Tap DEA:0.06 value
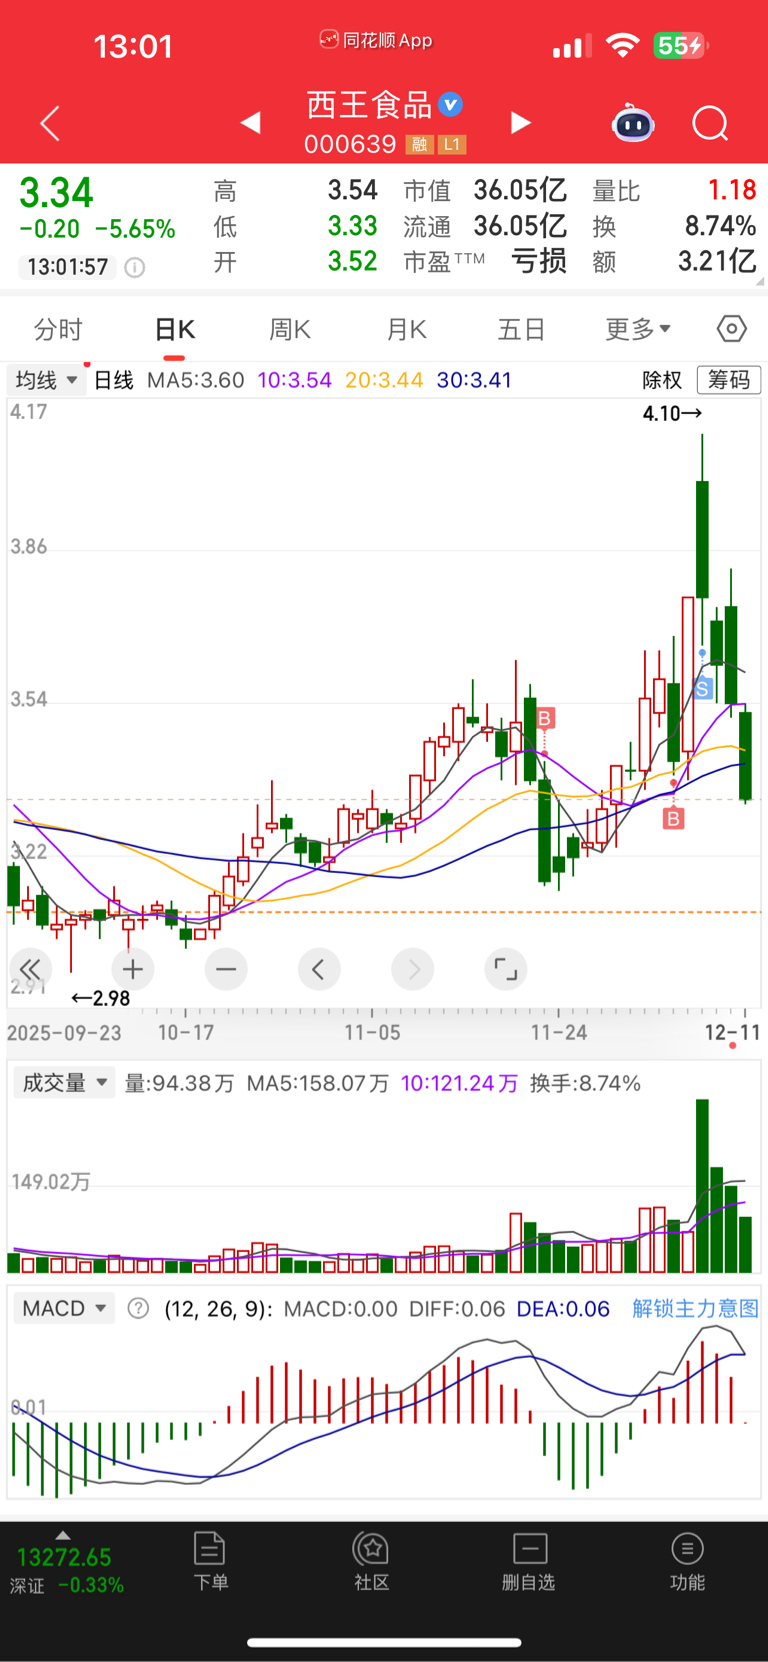This screenshot has width=768, height=1662. [563, 1309]
